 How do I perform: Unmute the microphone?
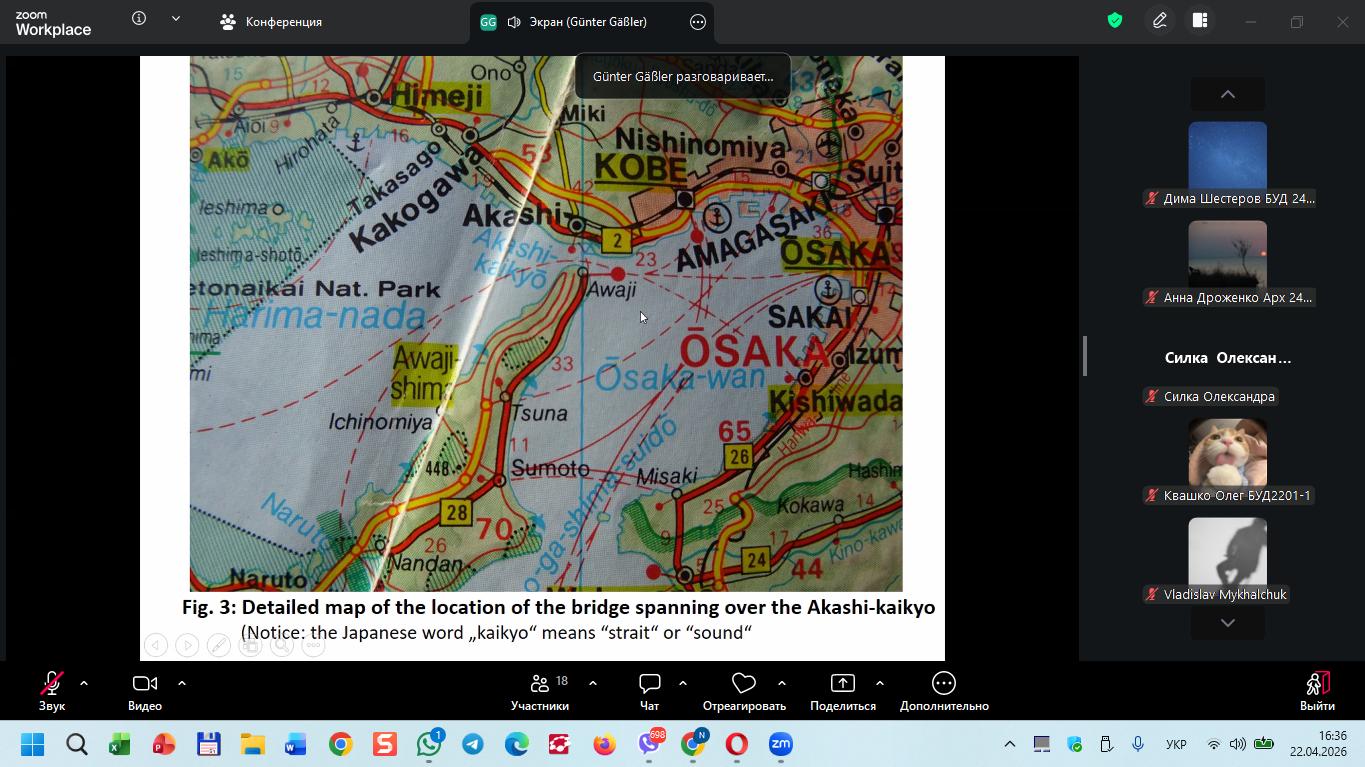(52, 690)
